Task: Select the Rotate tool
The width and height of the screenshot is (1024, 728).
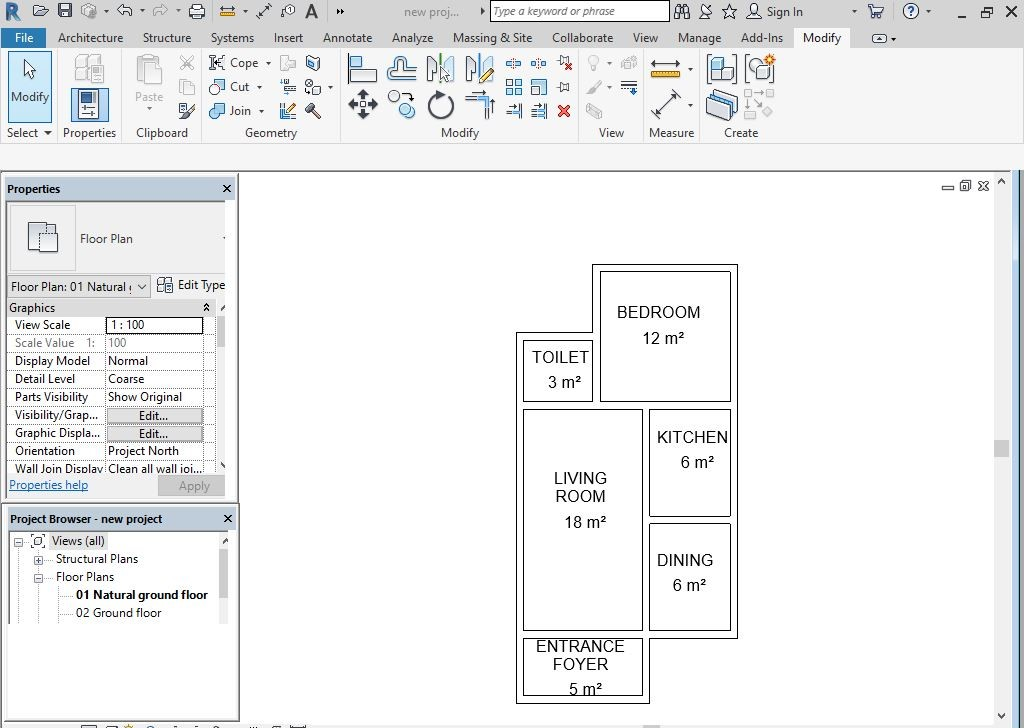Action: point(441,104)
